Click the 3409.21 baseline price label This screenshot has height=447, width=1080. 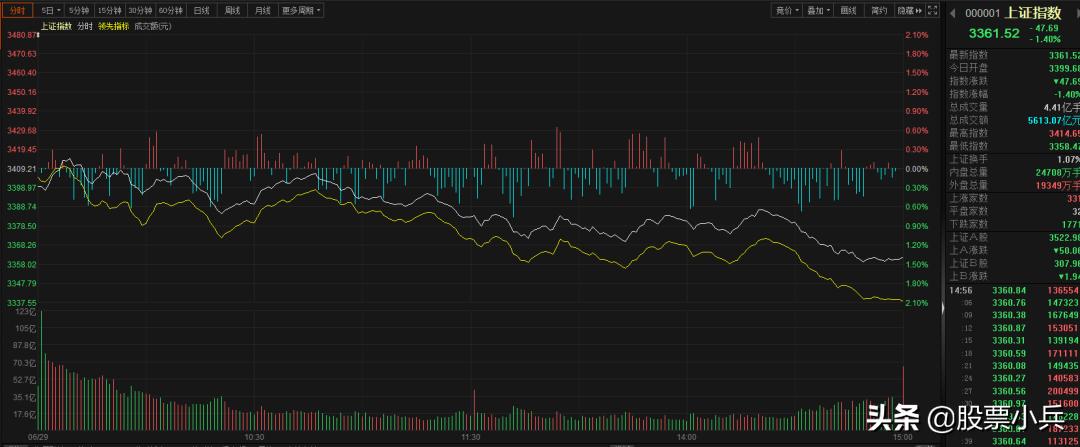[19, 169]
